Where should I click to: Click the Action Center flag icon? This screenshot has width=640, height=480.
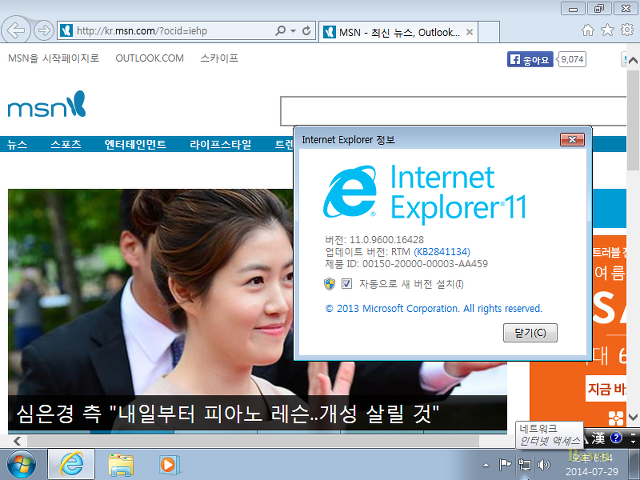coord(504,464)
